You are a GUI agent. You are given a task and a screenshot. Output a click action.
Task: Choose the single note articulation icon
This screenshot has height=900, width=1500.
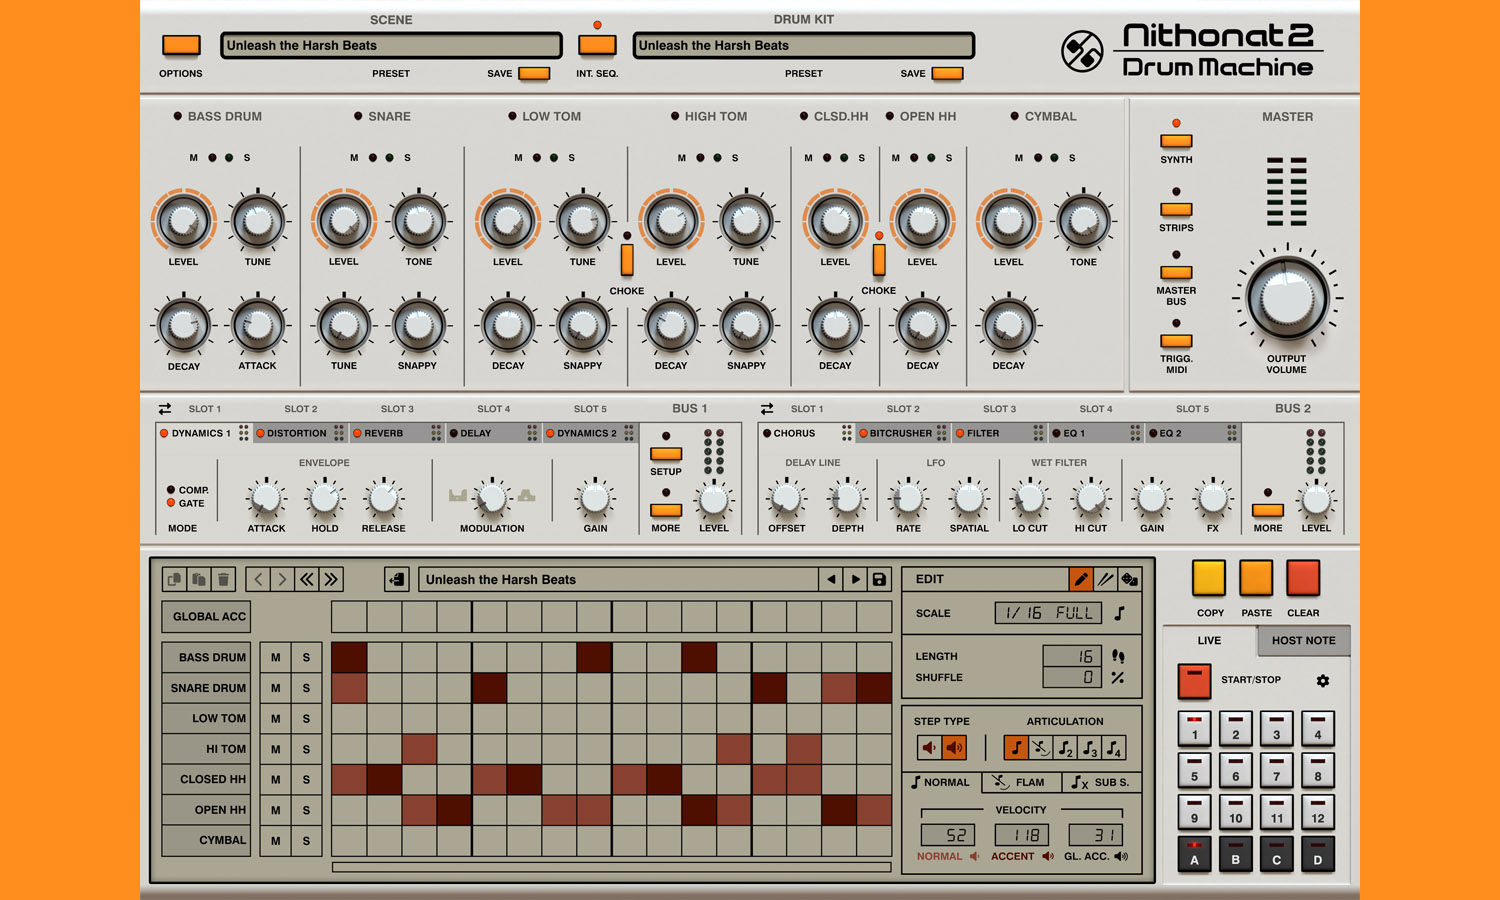pyautogui.click(x=1016, y=747)
